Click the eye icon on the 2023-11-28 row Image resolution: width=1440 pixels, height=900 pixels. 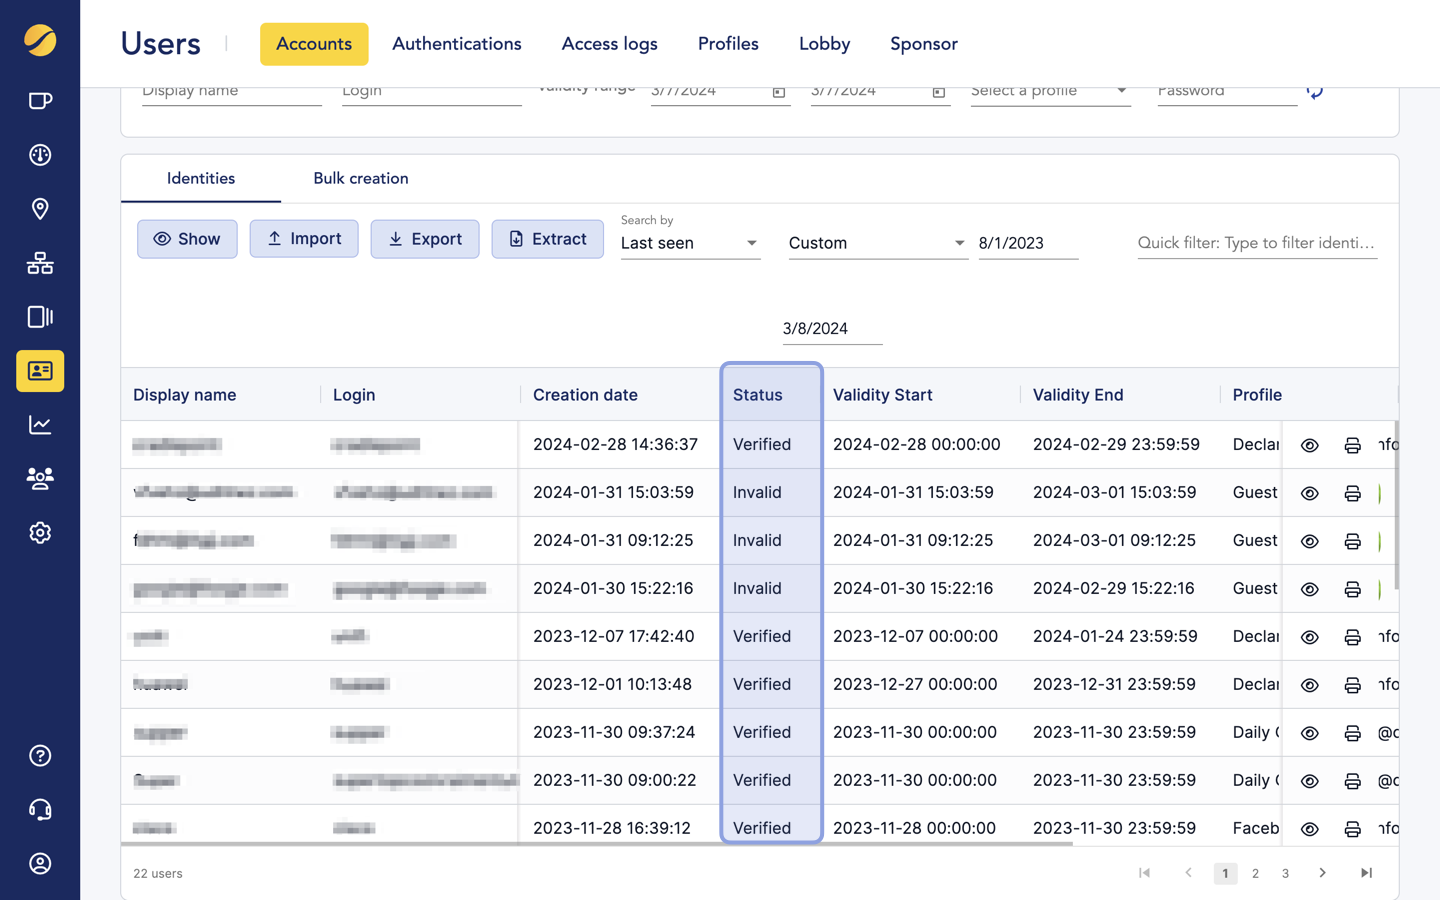[x=1309, y=829]
